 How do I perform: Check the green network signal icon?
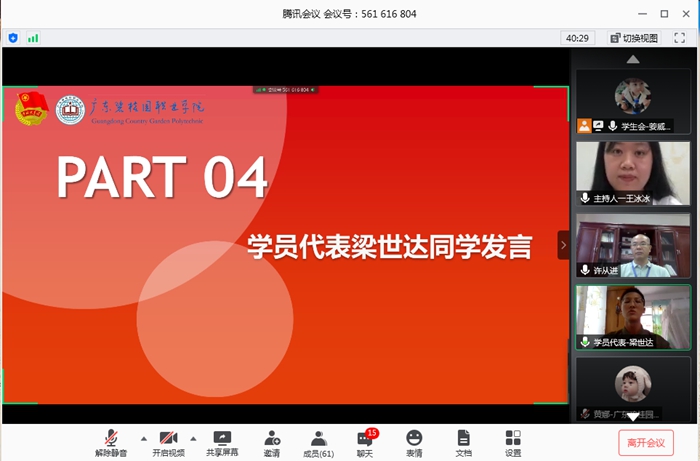[x=33, y=38]
